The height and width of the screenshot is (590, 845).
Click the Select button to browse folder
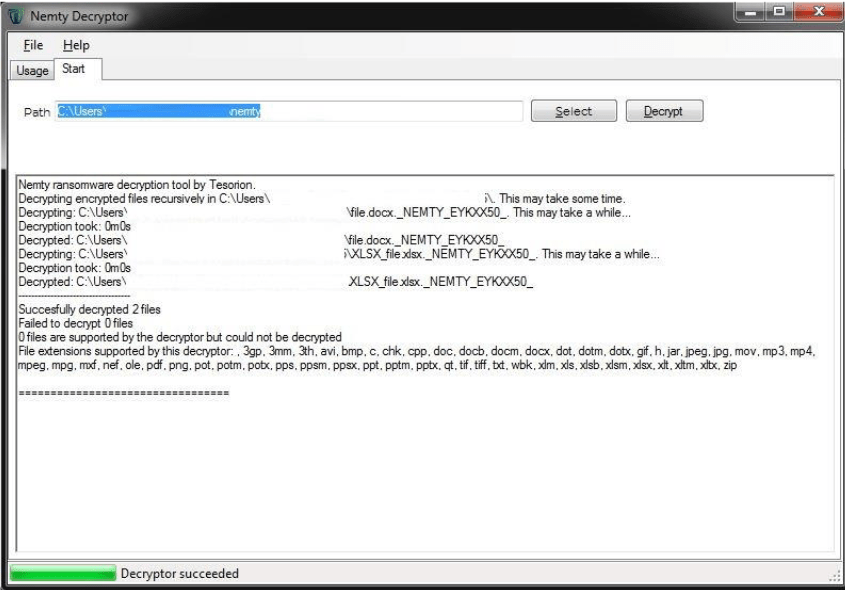pos(573,111)
